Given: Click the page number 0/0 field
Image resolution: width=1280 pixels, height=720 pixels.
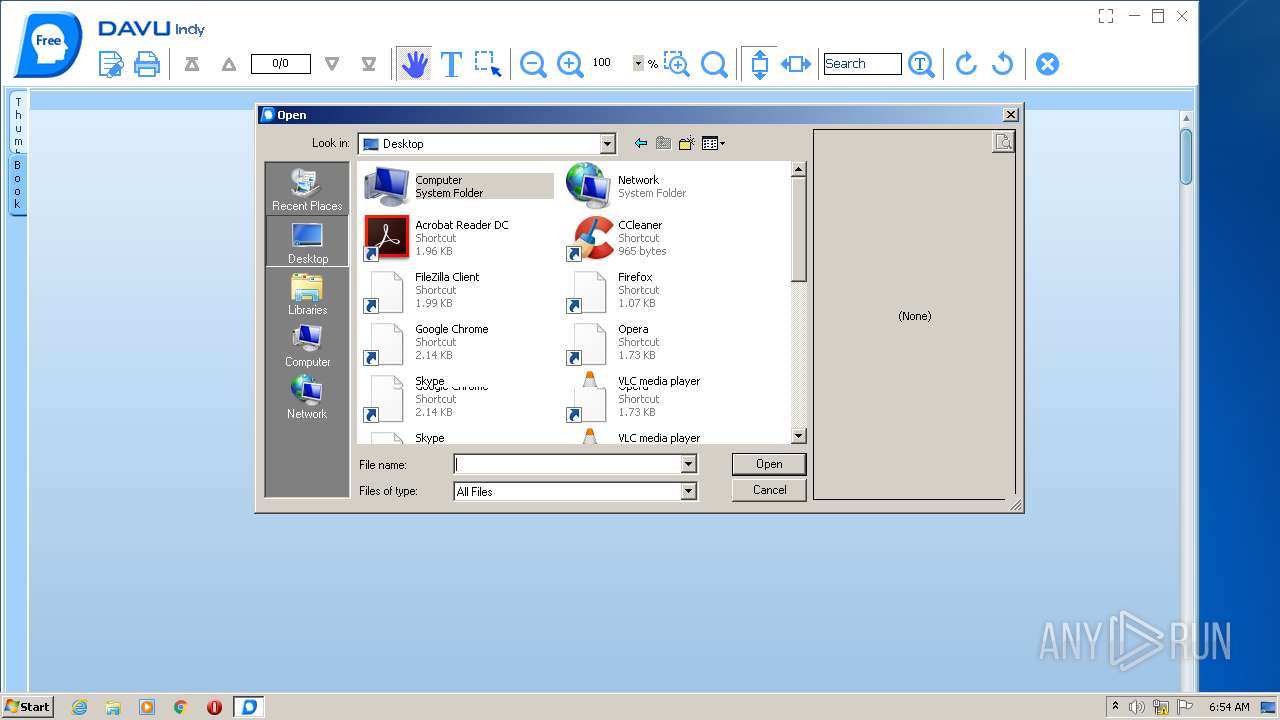Looking at the screenshot, I should (280, 64).
